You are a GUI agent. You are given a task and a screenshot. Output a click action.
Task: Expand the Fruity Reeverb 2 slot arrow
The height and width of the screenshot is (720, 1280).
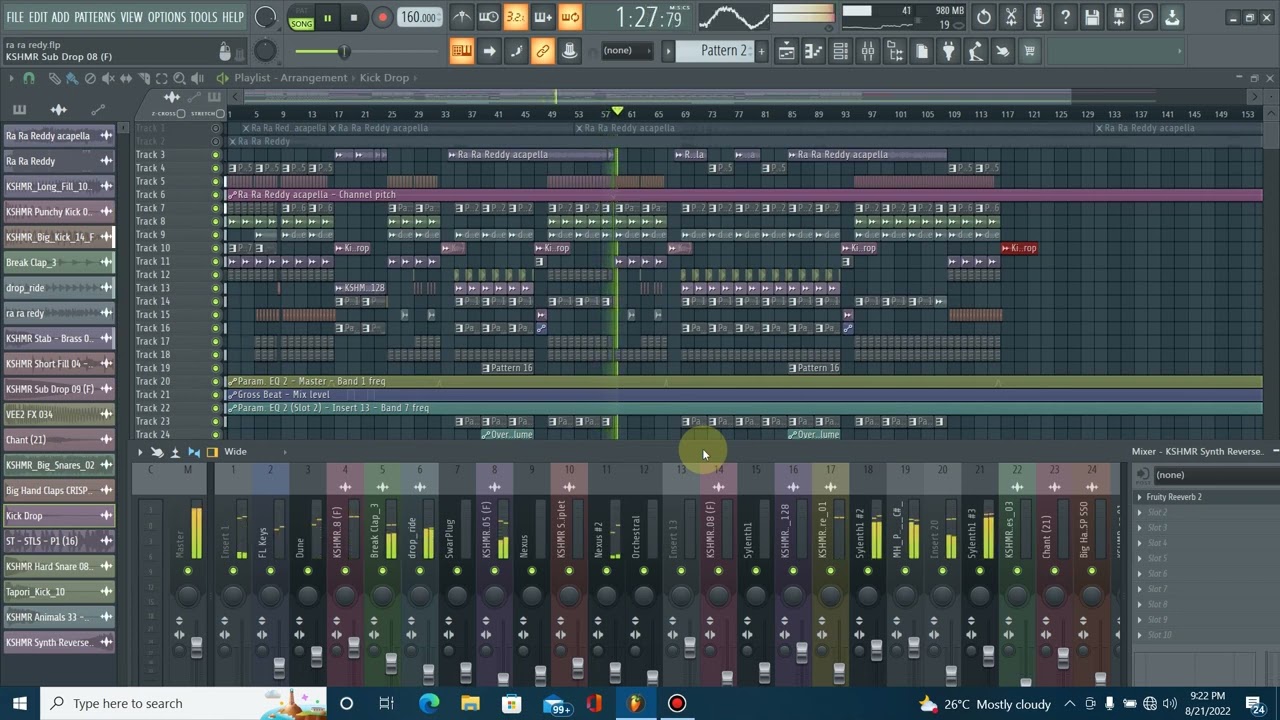click(x=1139, y=497)
